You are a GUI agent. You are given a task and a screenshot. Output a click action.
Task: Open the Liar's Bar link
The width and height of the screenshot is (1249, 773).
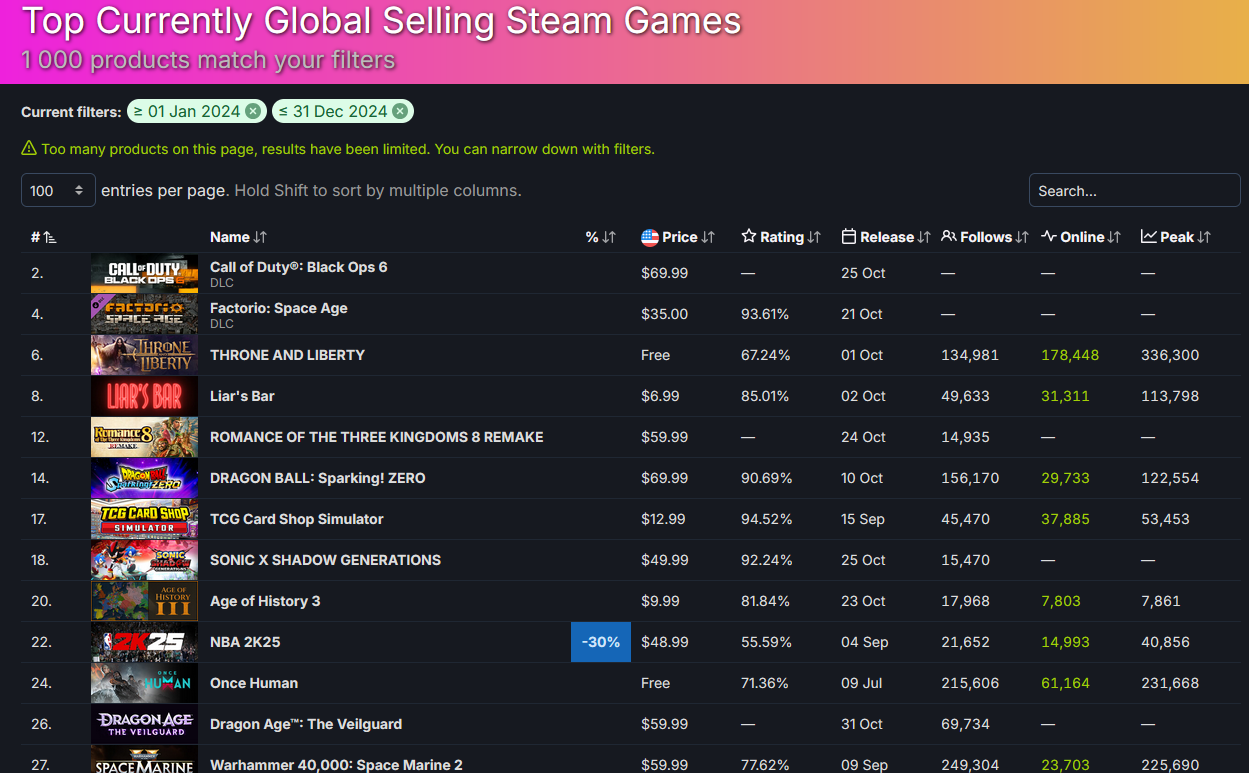pos(242,396)
